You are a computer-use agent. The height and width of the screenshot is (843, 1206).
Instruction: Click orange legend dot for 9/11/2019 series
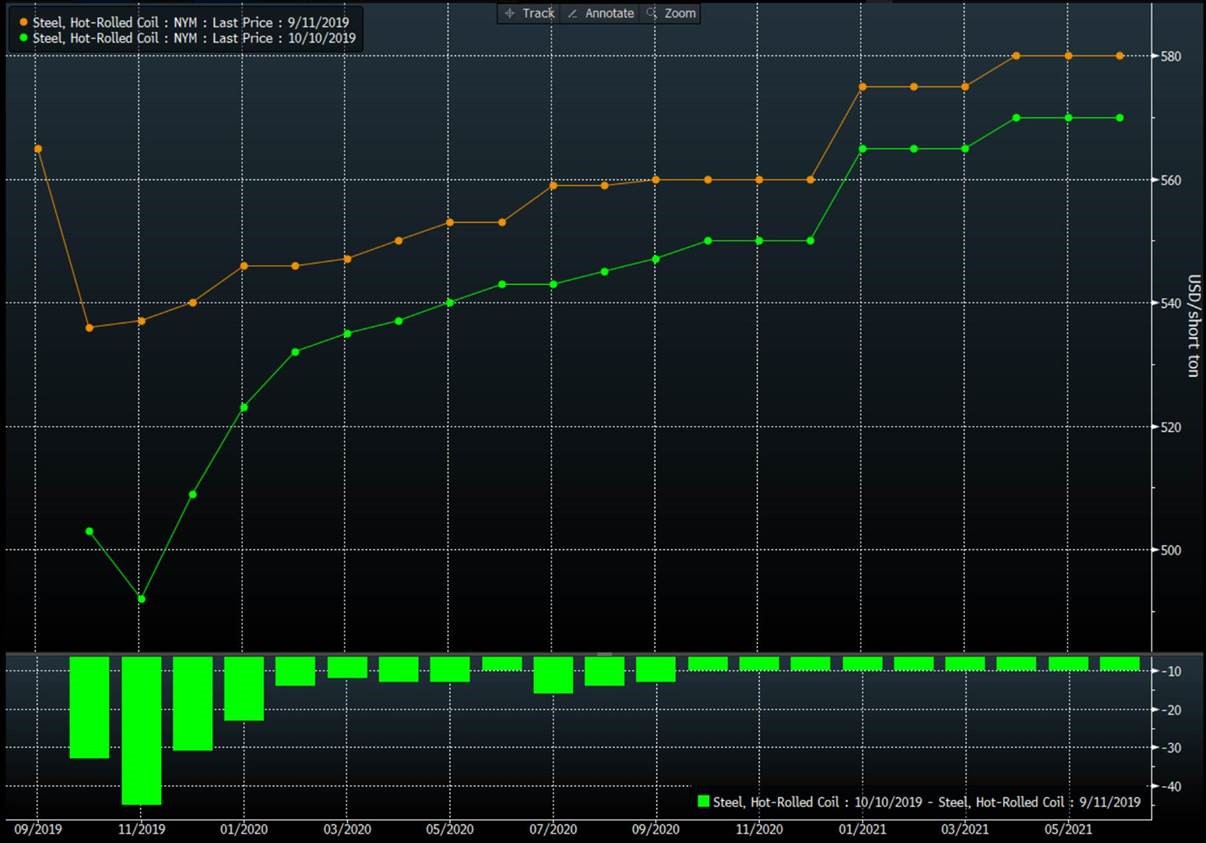tap(24, 22)
